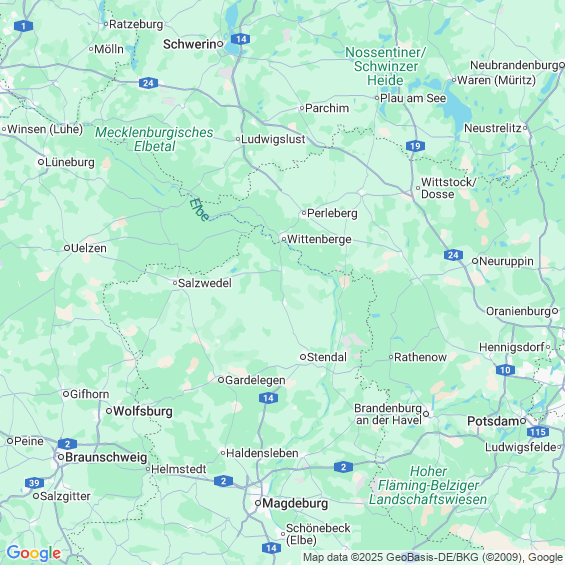Click the A24 shield near Neuruppin
The height and width of the screenshot is (565, 565).
453,255
